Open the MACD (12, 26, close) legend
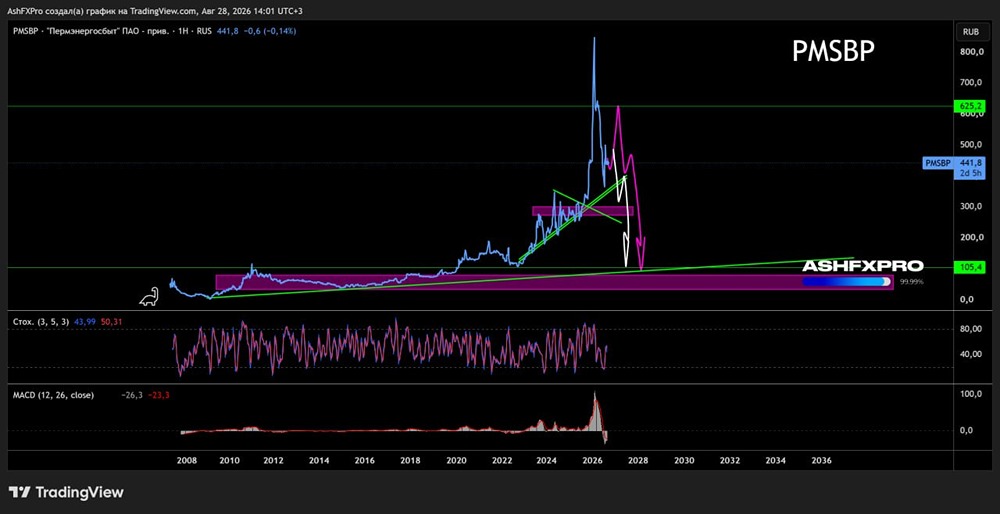Image resolution: width=1000 pixels, height=514 pixels. pos(54,395)
